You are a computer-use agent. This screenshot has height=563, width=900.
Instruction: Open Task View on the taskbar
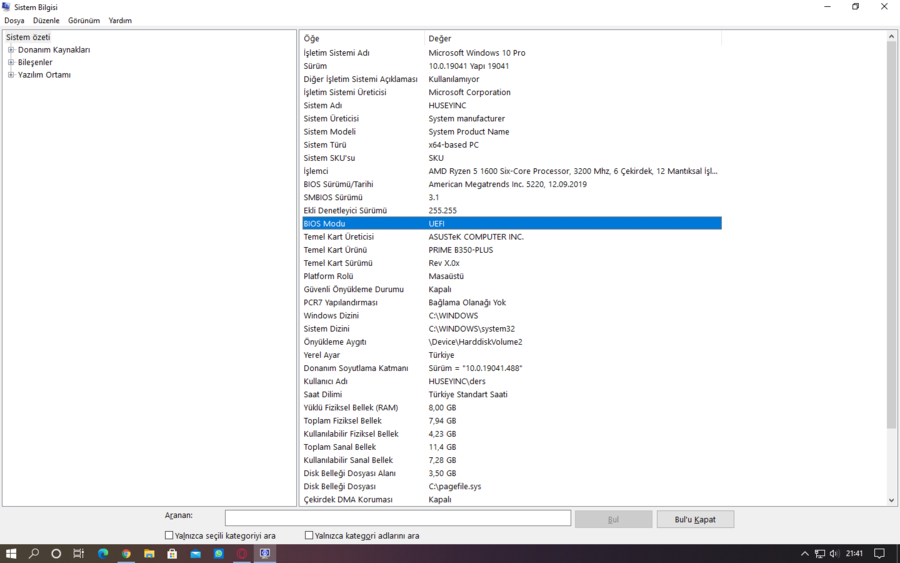79,554
